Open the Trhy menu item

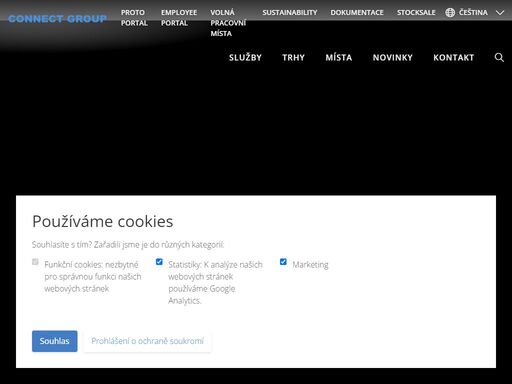[x=293, y=58]
